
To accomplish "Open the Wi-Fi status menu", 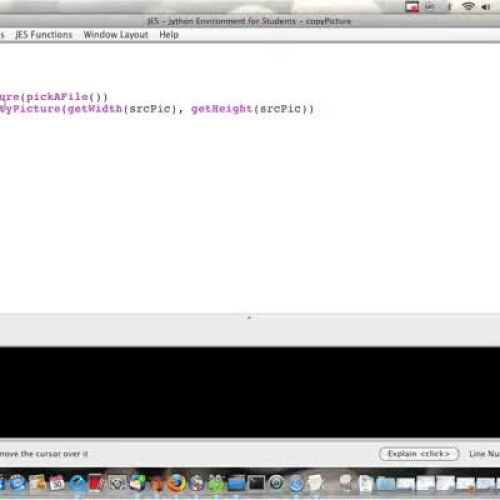I will point(468,6).
